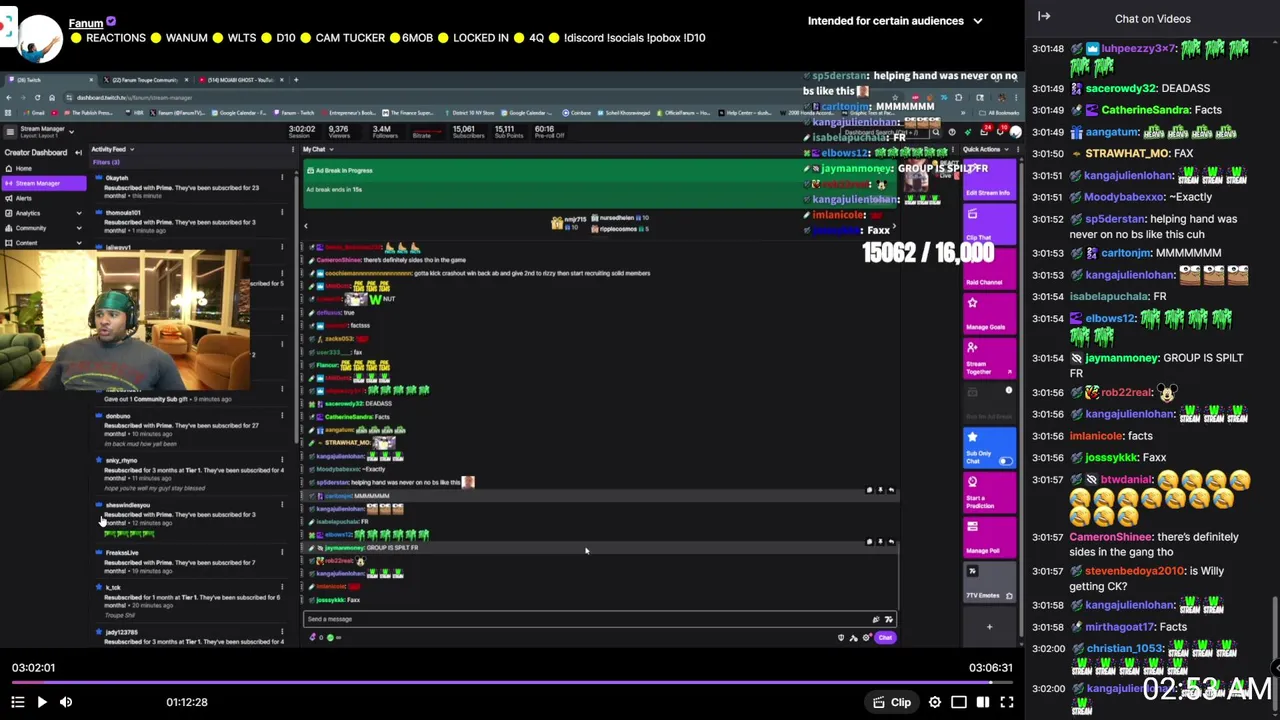Toggle the side-by-side chat layout icon

(x=983, y=702)
